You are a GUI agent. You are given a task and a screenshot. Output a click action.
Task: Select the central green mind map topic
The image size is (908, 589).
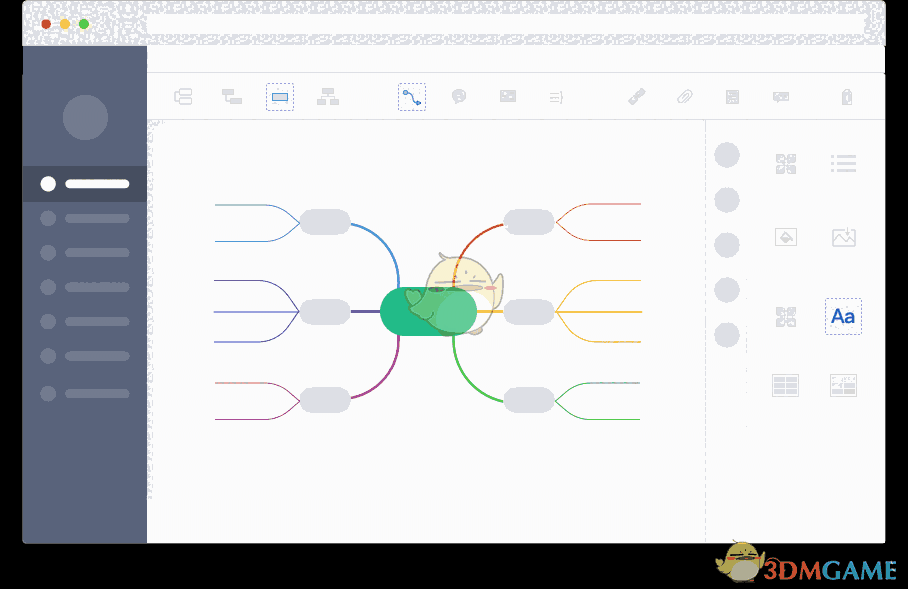tap(428, 311)
